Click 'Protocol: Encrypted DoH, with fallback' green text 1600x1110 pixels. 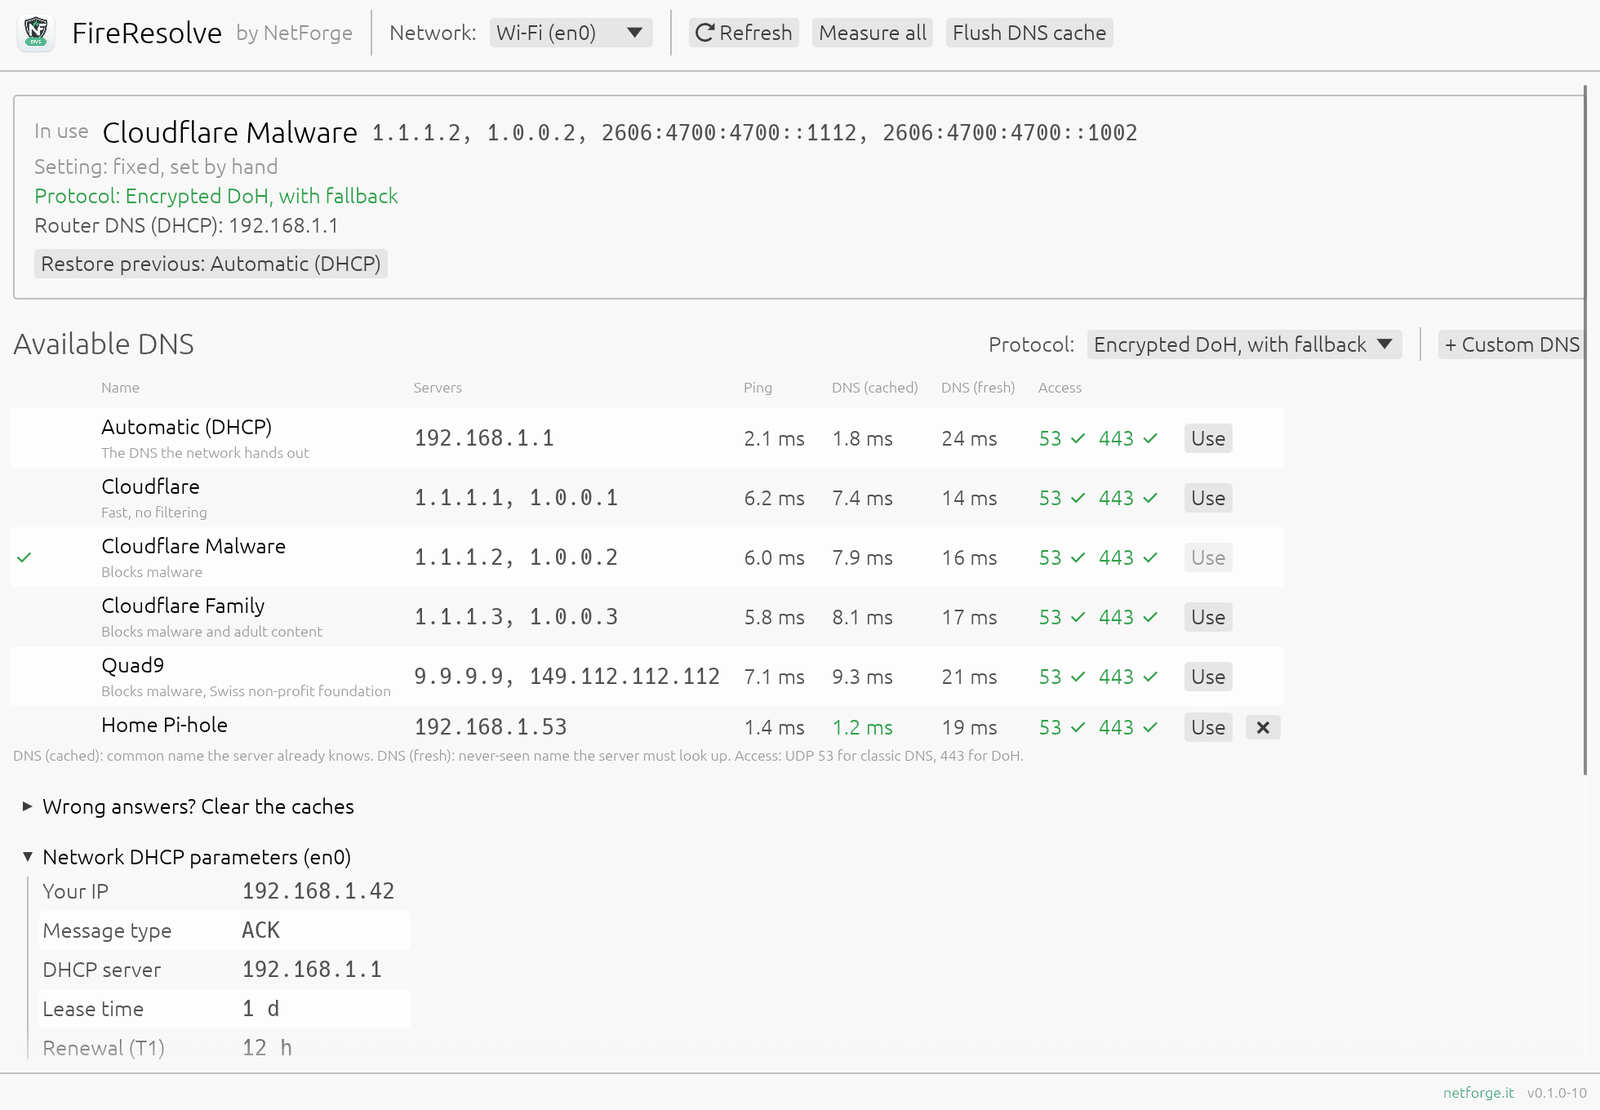pos(216,196)
